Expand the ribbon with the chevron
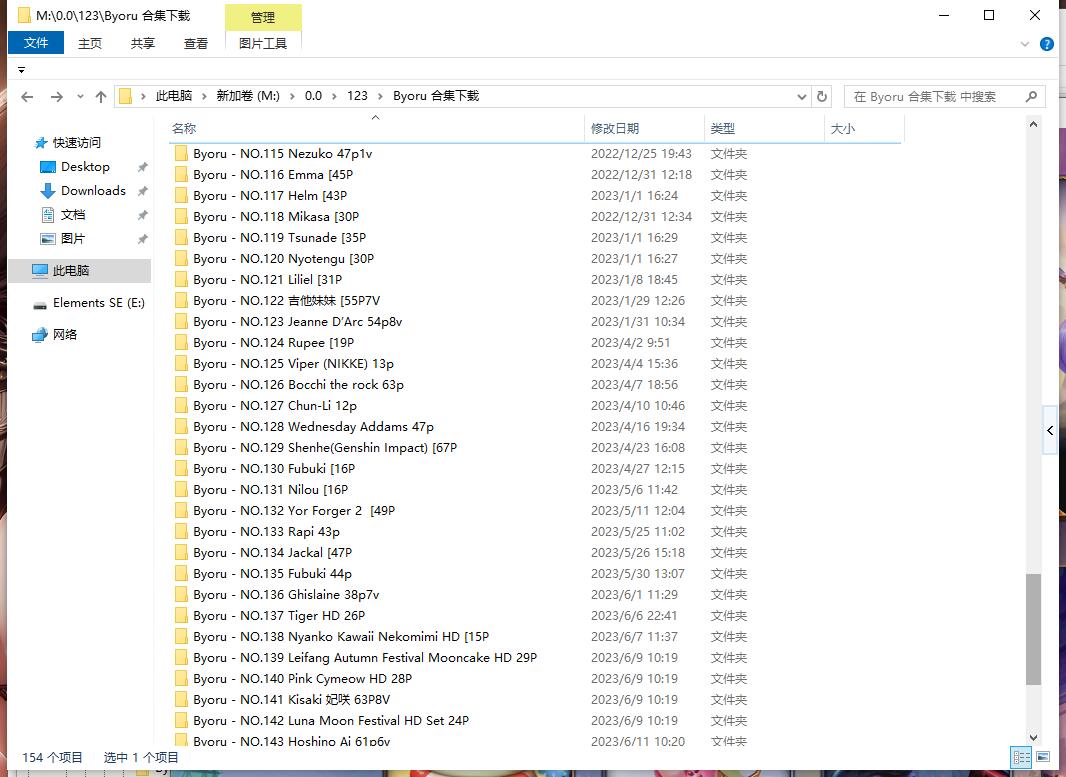Image resolution: width=1066 pixels, height=777 pixels. [1025, 44]
